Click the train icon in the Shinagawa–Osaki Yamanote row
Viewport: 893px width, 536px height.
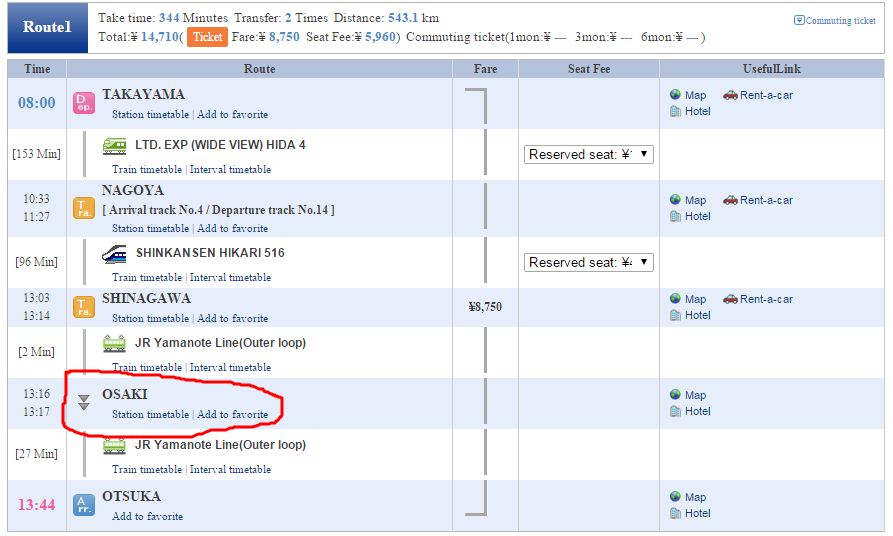114,343
